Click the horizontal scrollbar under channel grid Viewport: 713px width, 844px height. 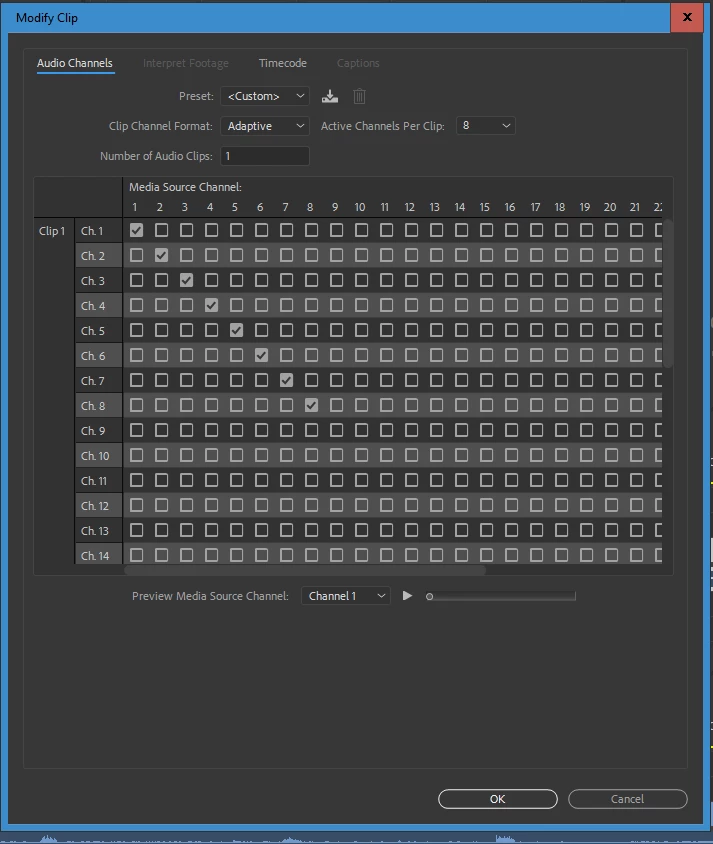(305, 569)
